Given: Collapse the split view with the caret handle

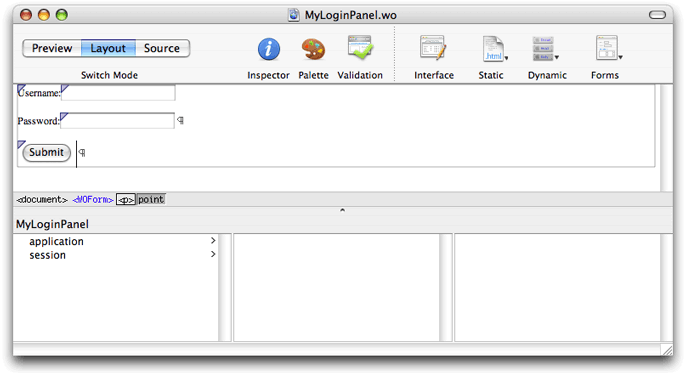Looking at the screenshot, I should pos(343,210).
